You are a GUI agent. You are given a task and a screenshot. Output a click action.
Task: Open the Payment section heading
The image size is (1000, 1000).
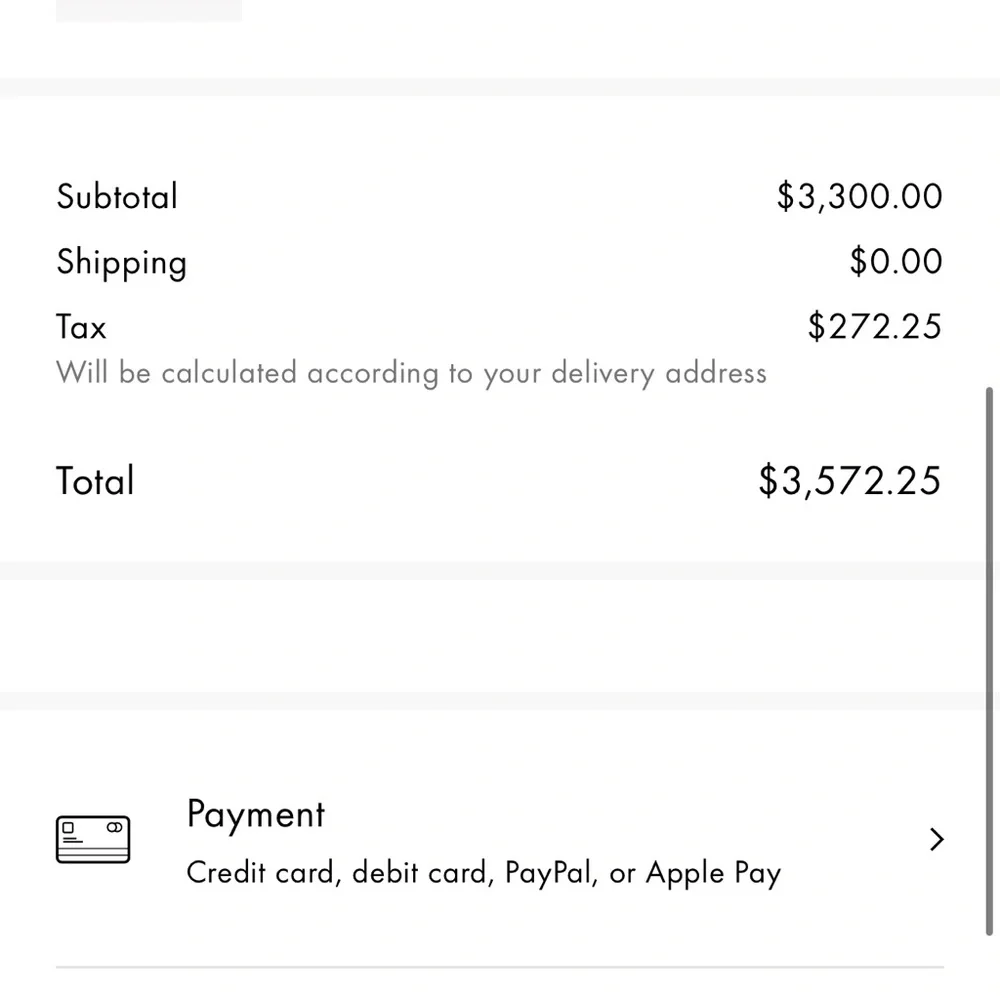pos(256,814)
